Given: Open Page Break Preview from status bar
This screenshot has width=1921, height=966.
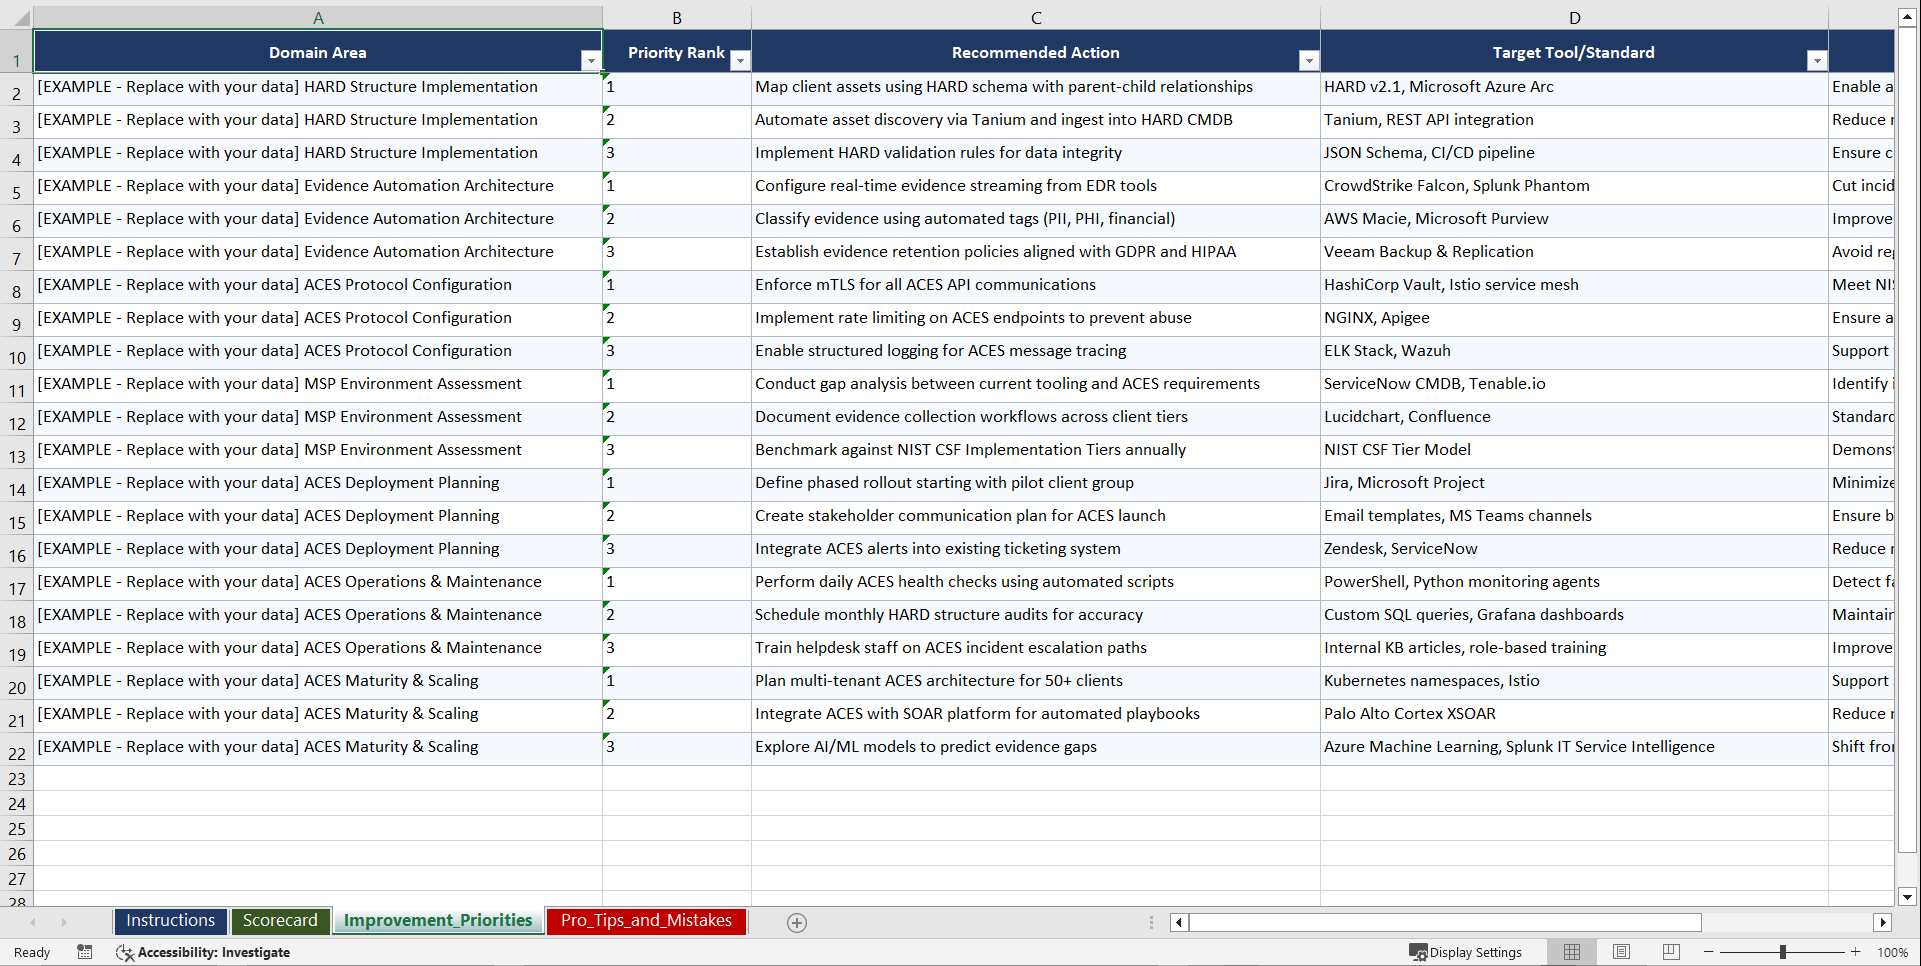Looking at the screenshot, I should tap(1671, 952).
